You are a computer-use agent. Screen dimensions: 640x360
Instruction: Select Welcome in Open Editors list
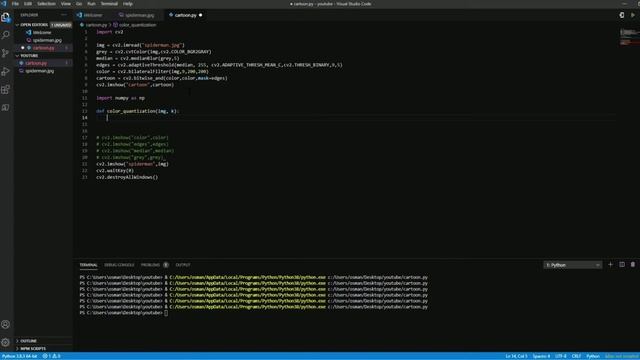click(x=42, y=33)
